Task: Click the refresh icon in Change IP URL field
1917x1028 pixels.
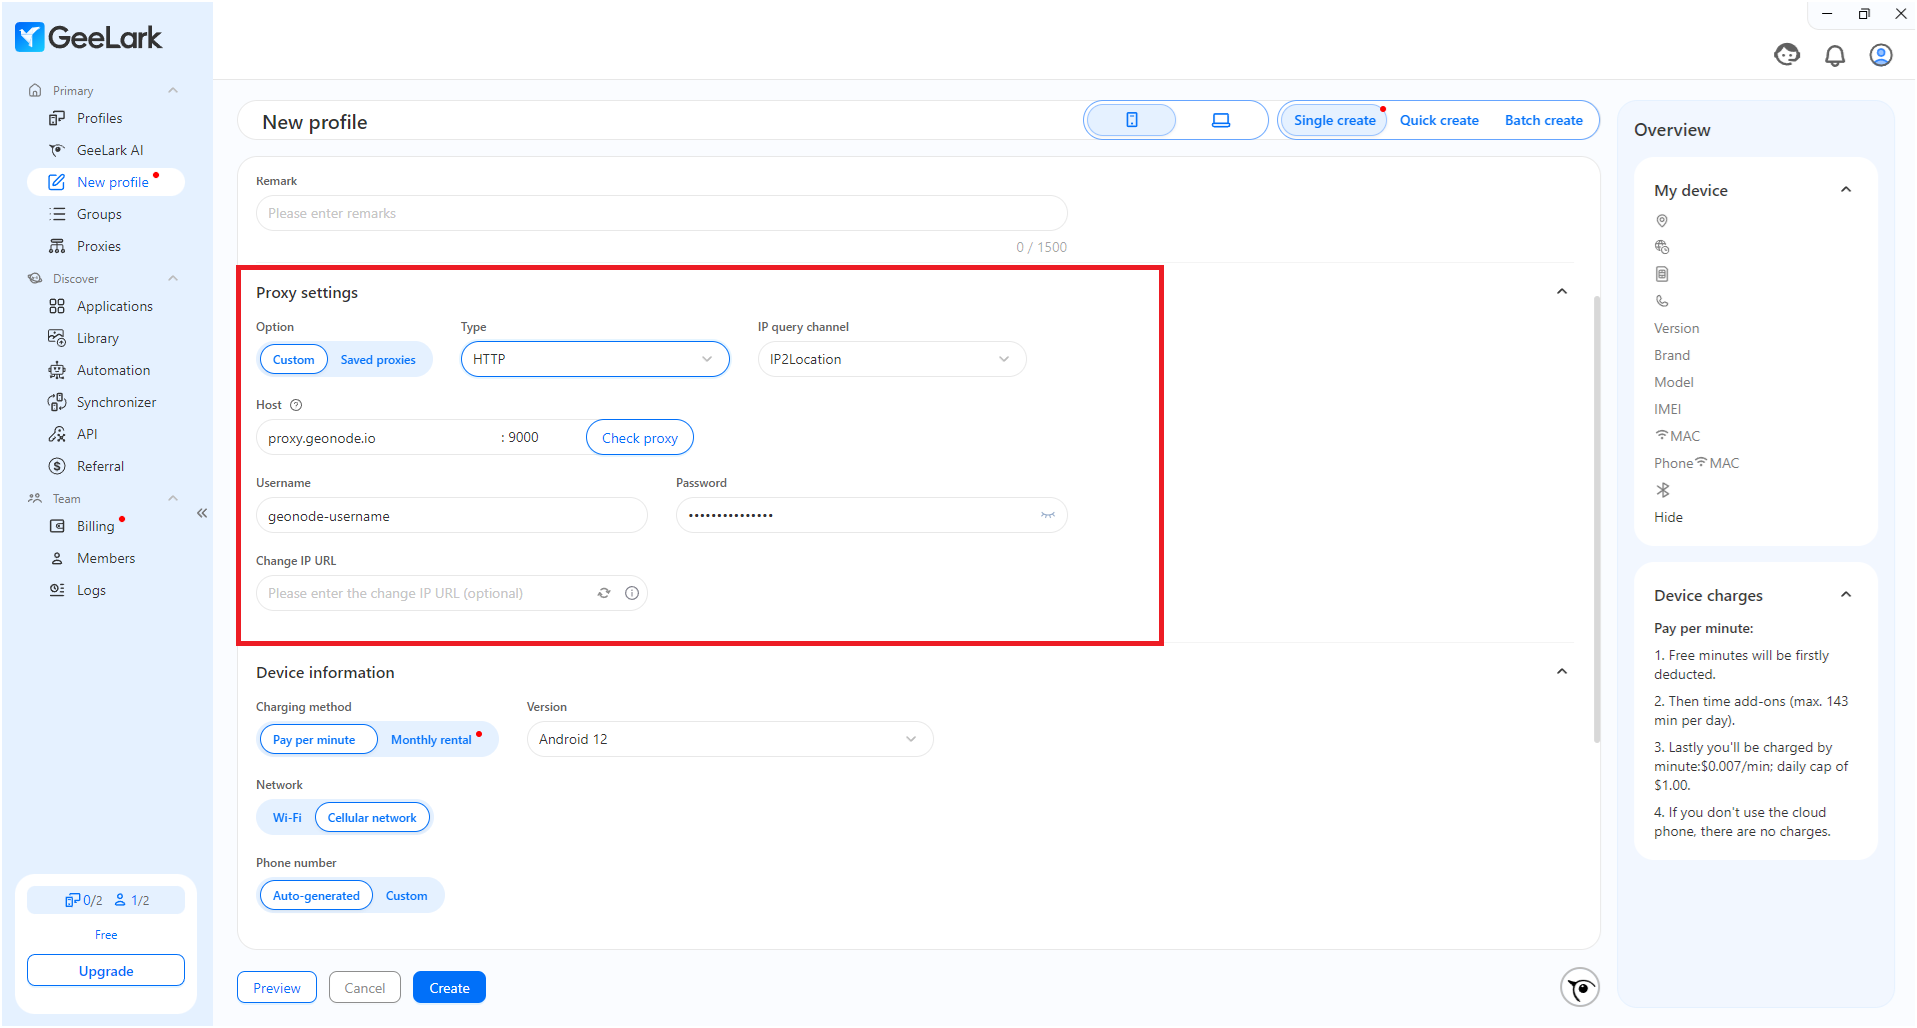Action: click(x=603, y=592)
